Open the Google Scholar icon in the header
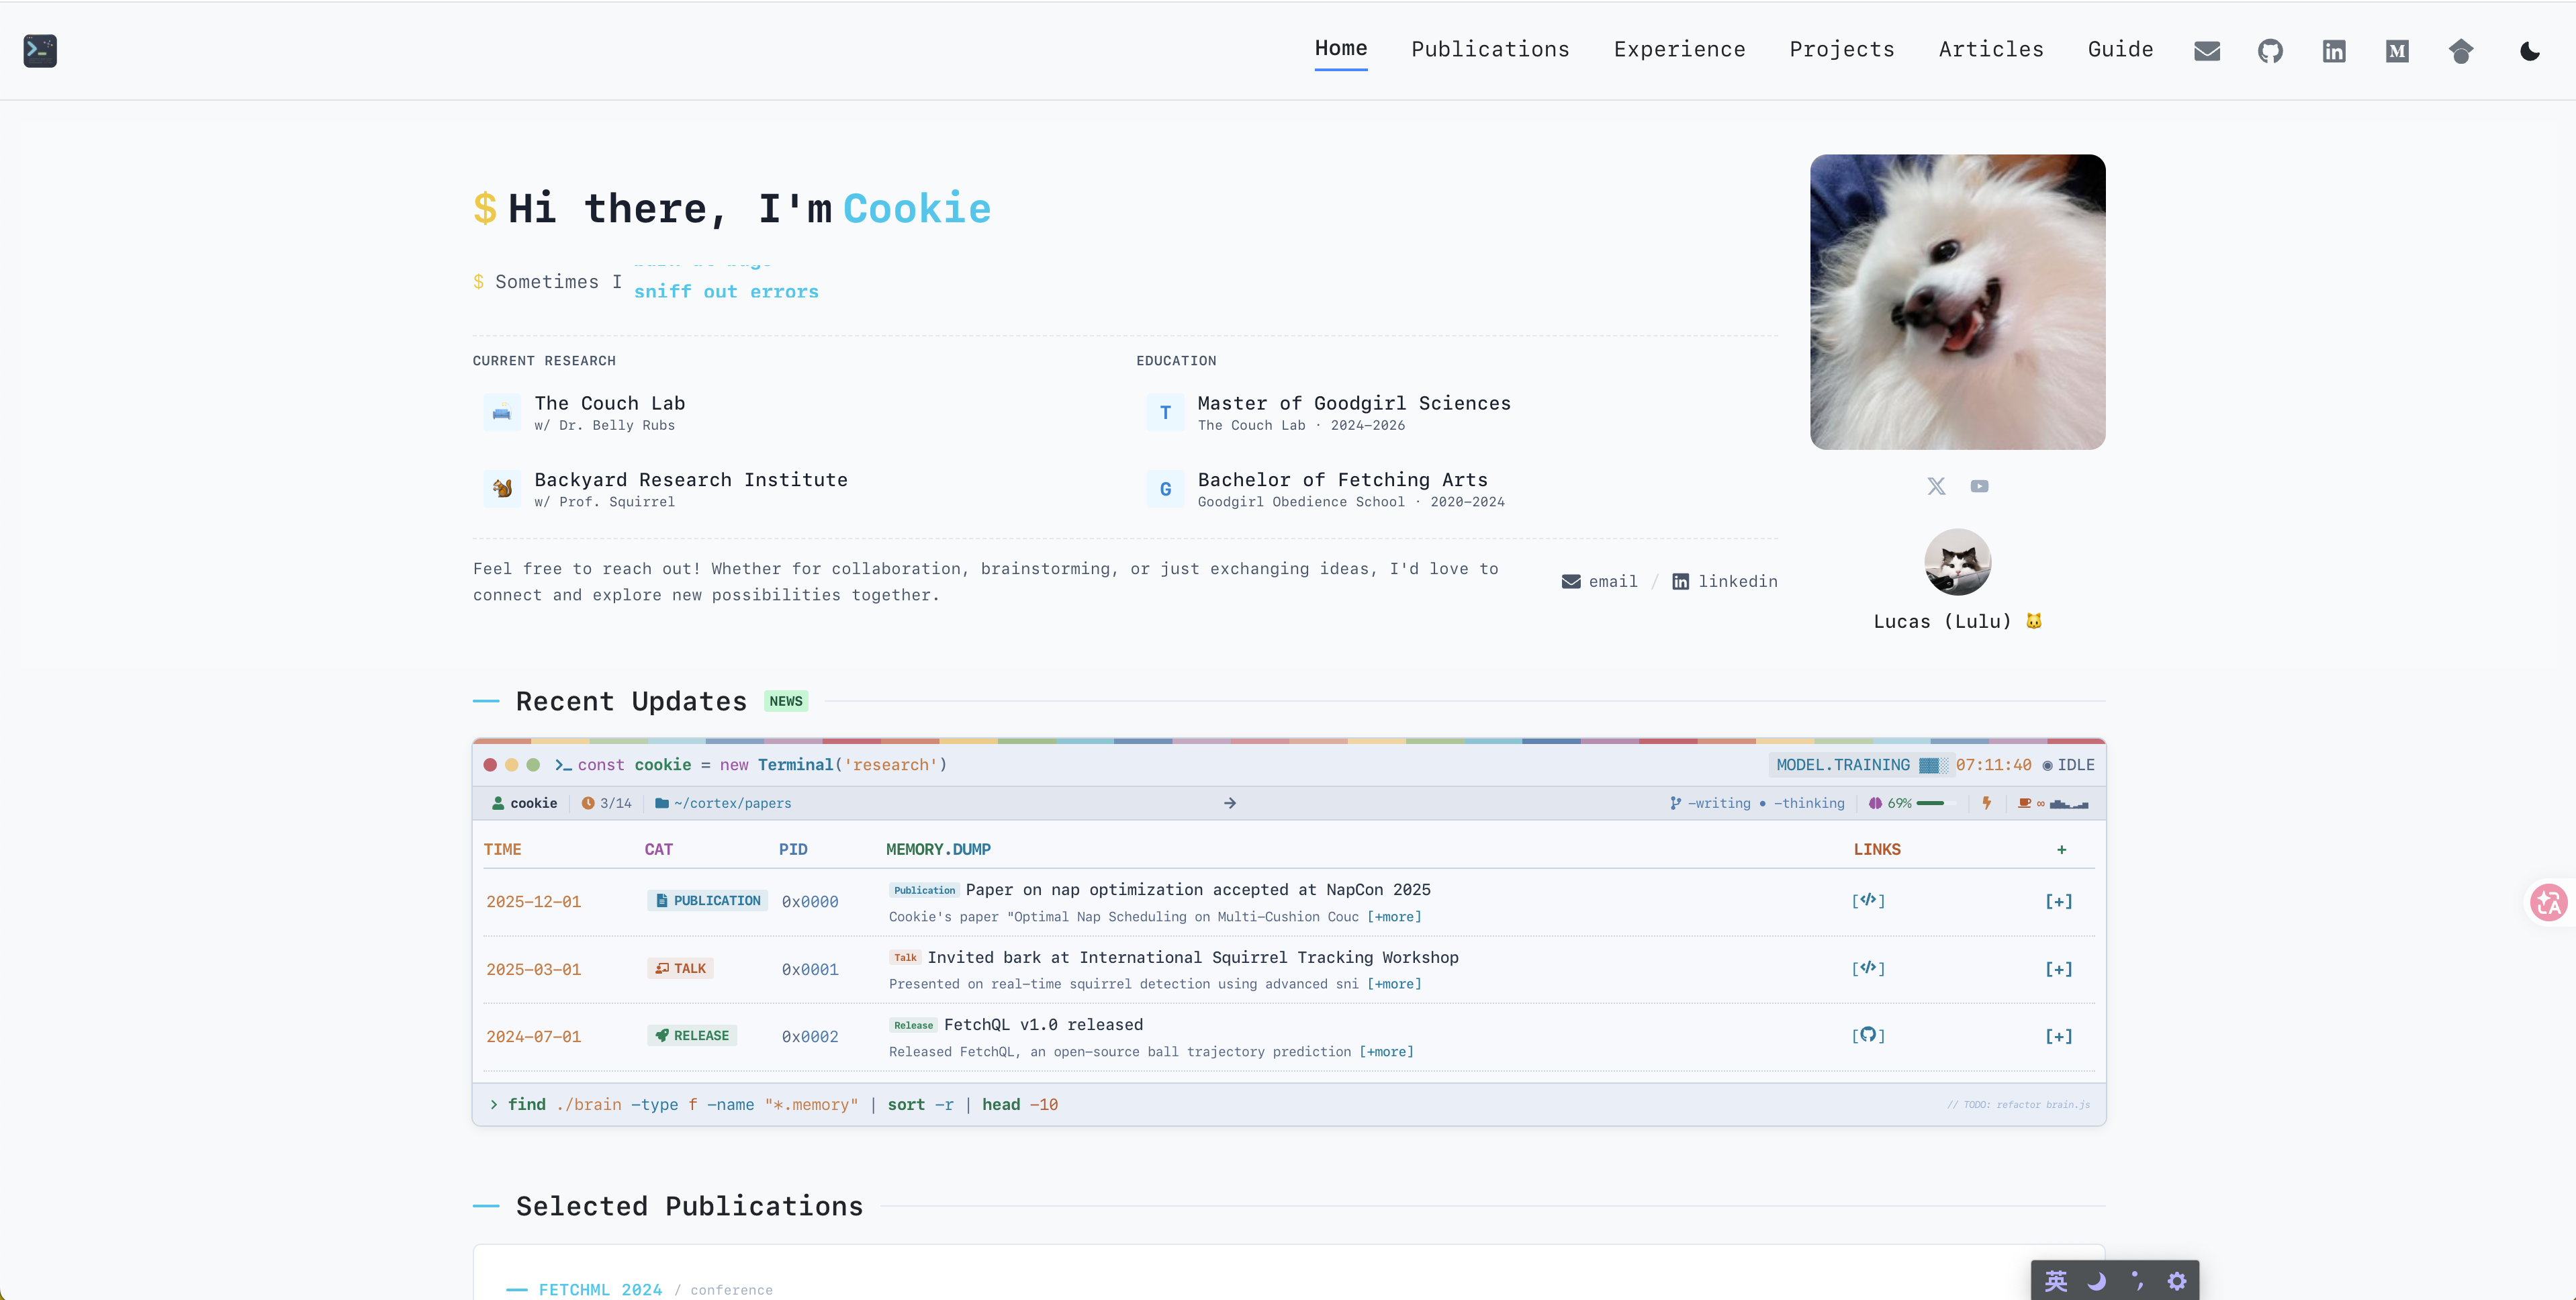Image resolution: width=2576 pixels, height=1300 pixels. 2461,51
